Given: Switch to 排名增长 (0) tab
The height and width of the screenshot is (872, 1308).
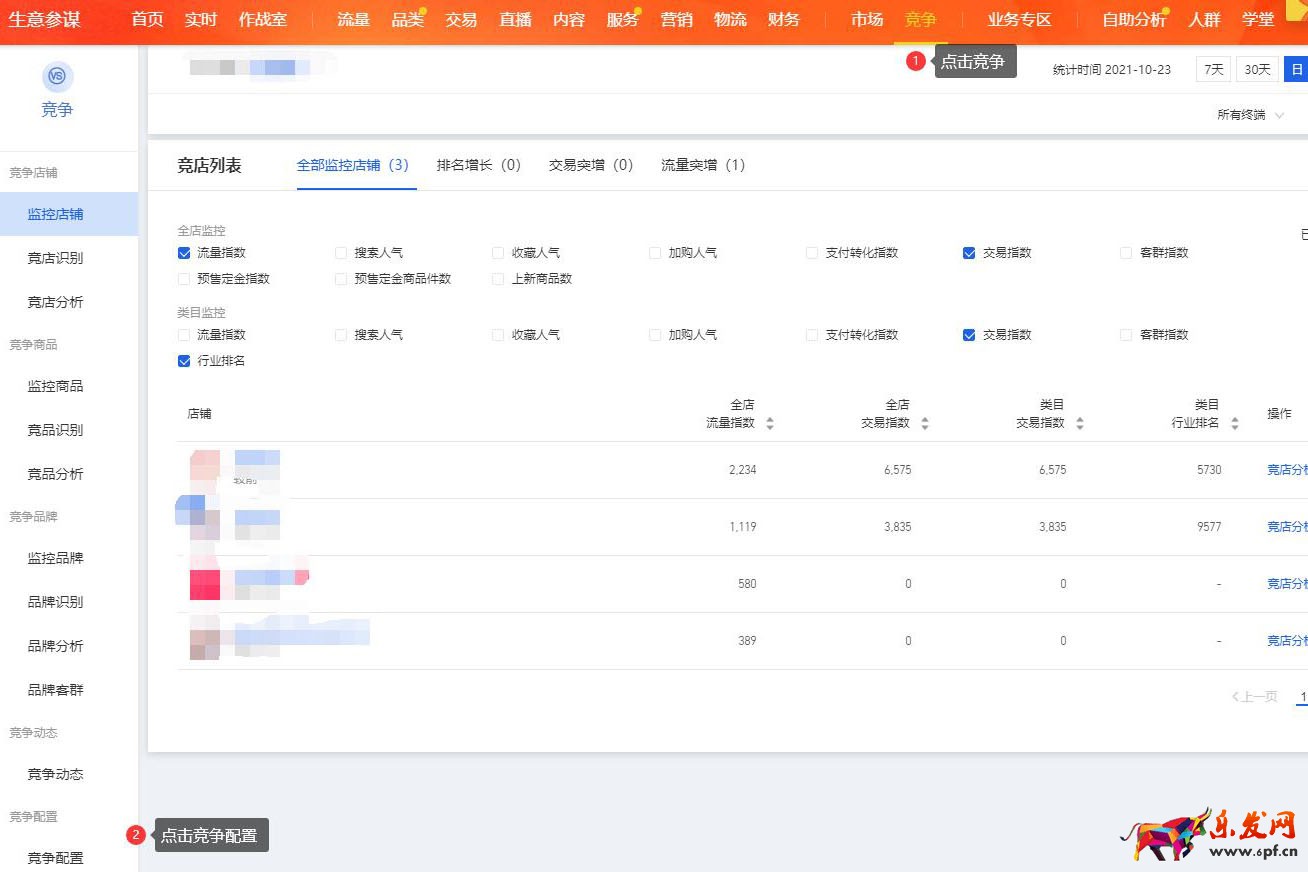Looking at the screenshot, I should pos(479,165).
